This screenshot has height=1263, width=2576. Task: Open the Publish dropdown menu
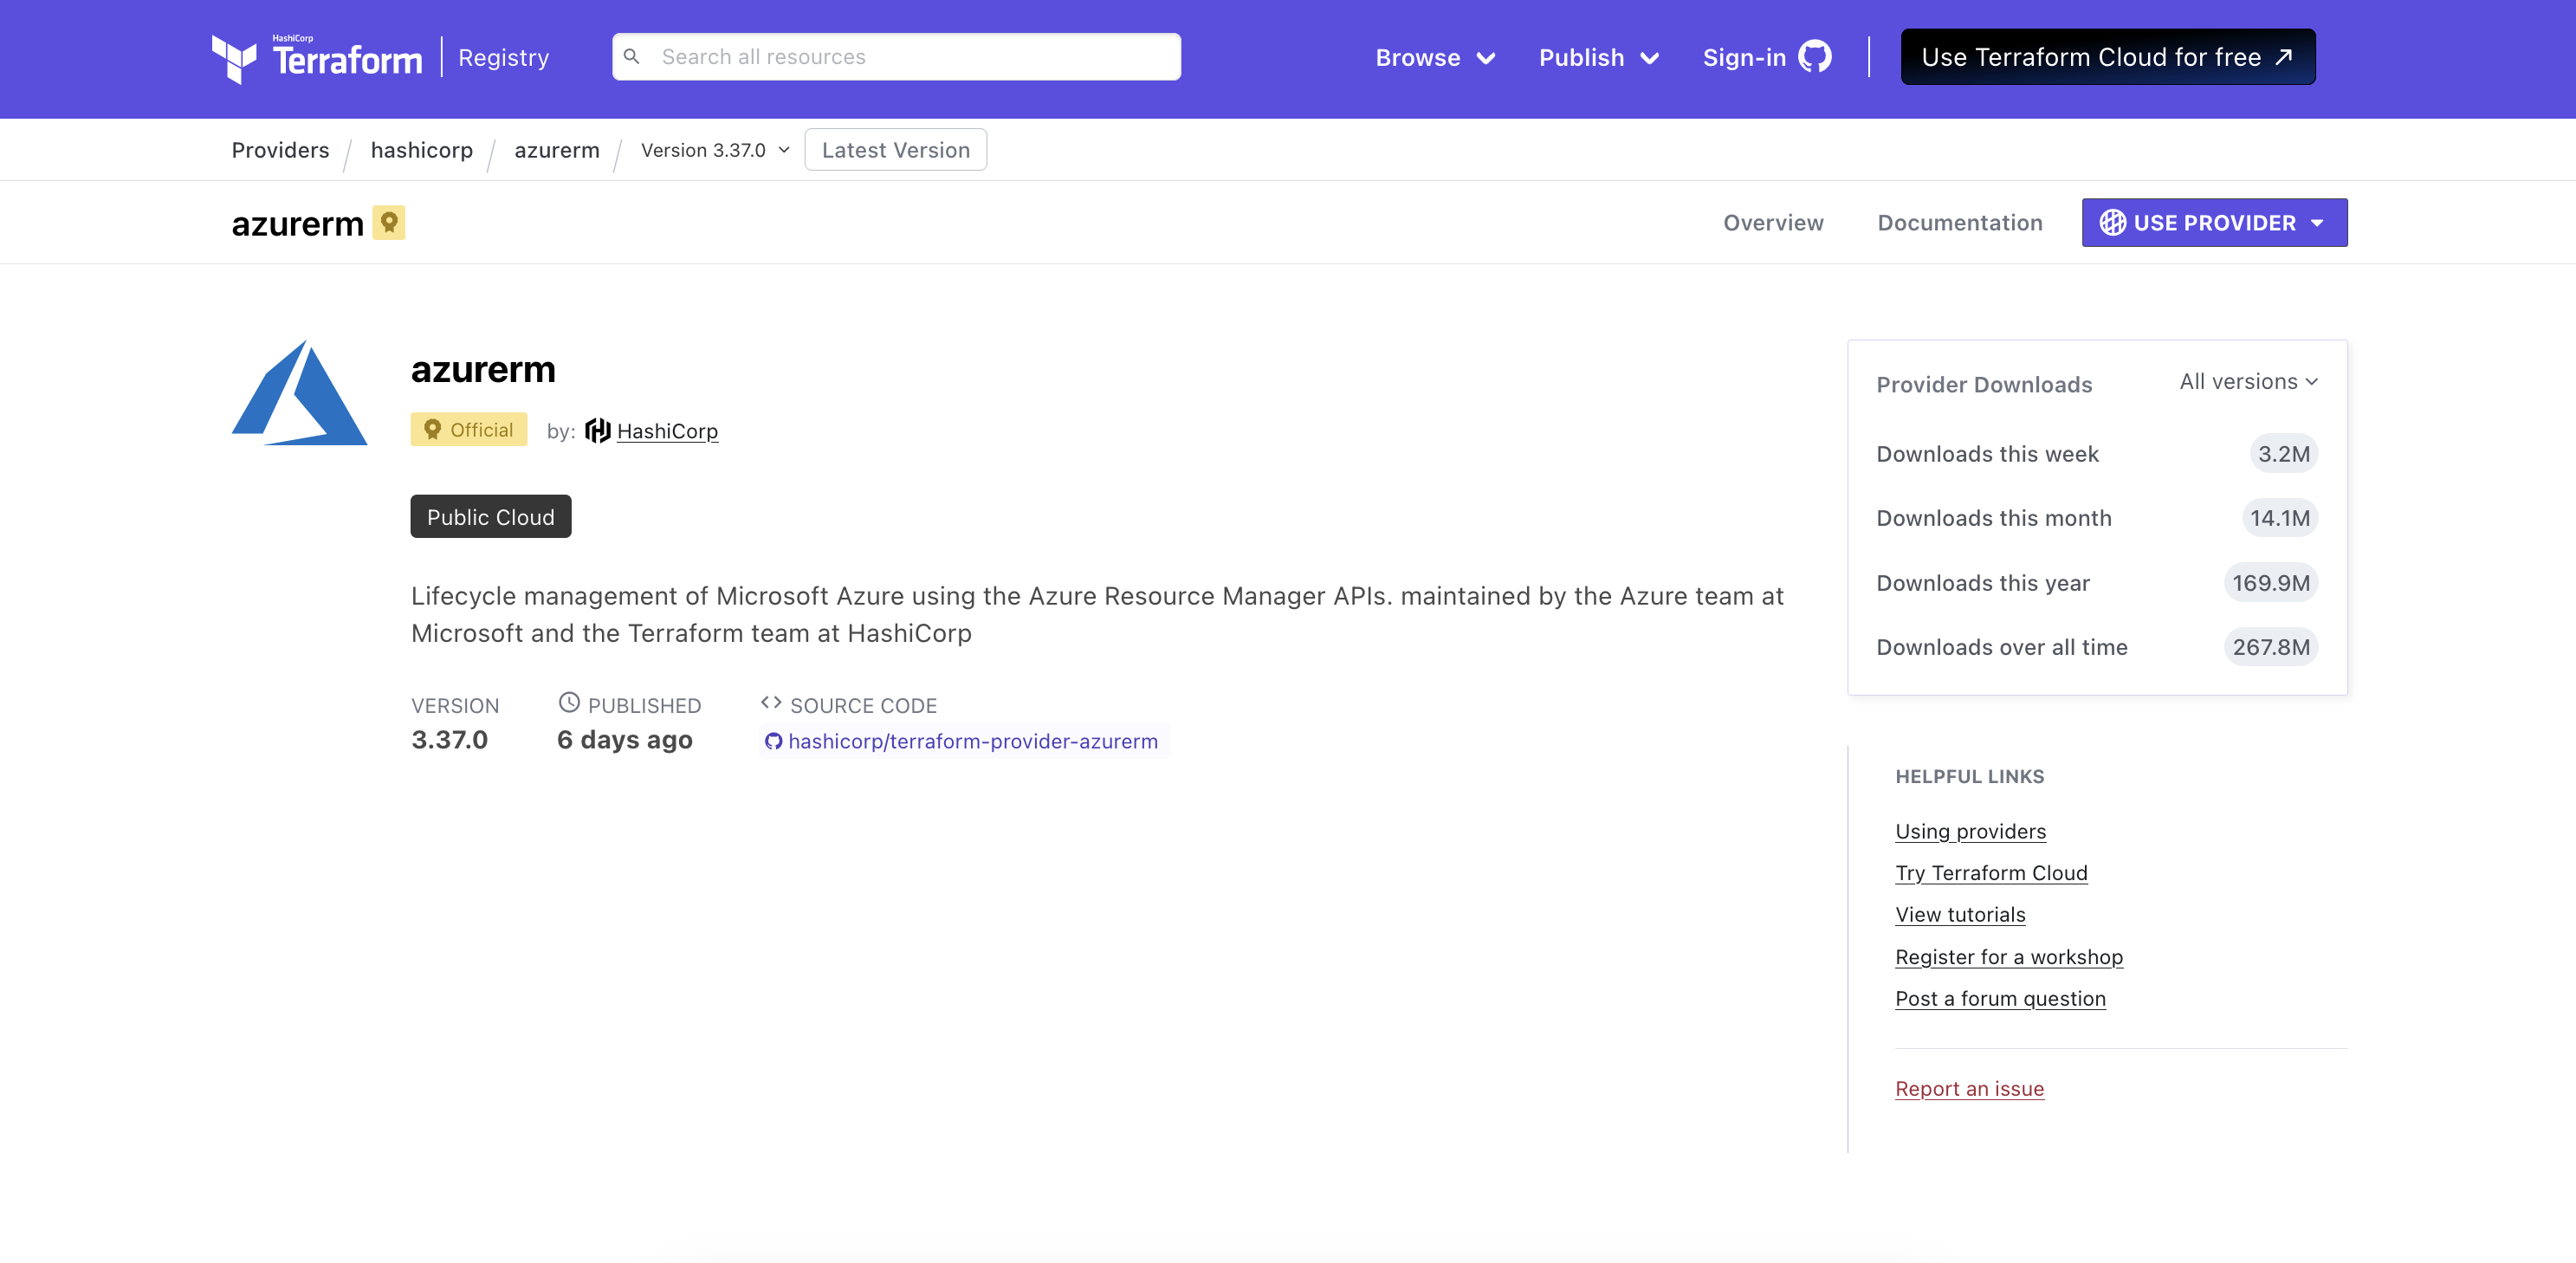pos(1599,58)
